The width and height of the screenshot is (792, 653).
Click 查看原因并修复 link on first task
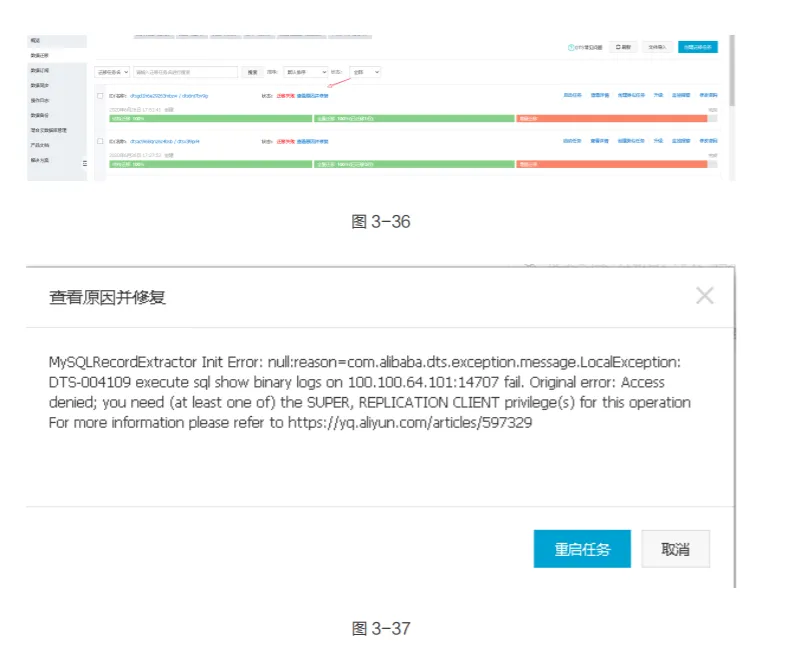(312, 96)
